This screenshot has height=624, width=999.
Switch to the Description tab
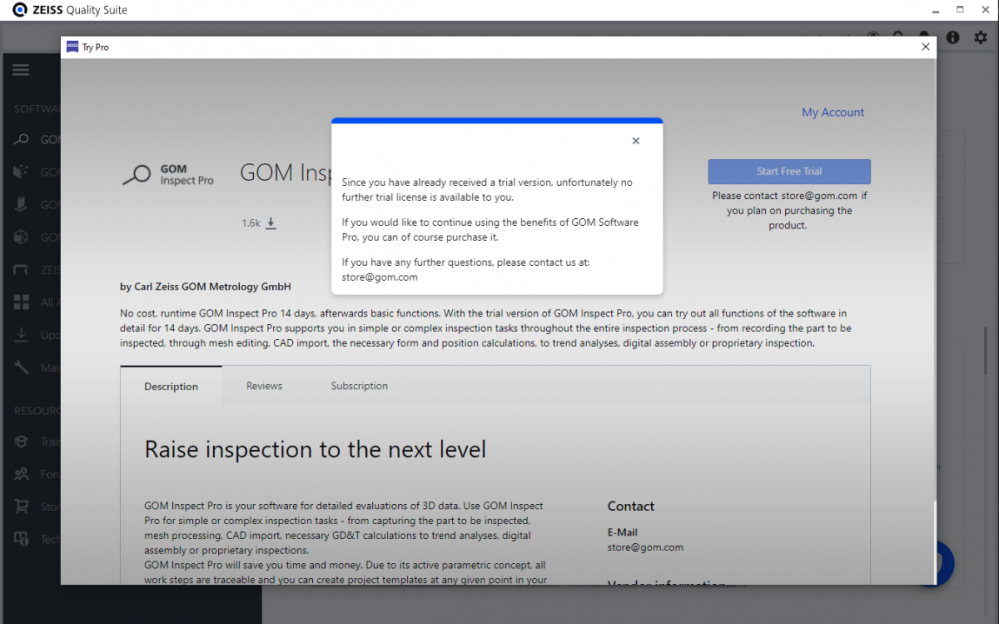pyautogui.click(x=171, y=386)
